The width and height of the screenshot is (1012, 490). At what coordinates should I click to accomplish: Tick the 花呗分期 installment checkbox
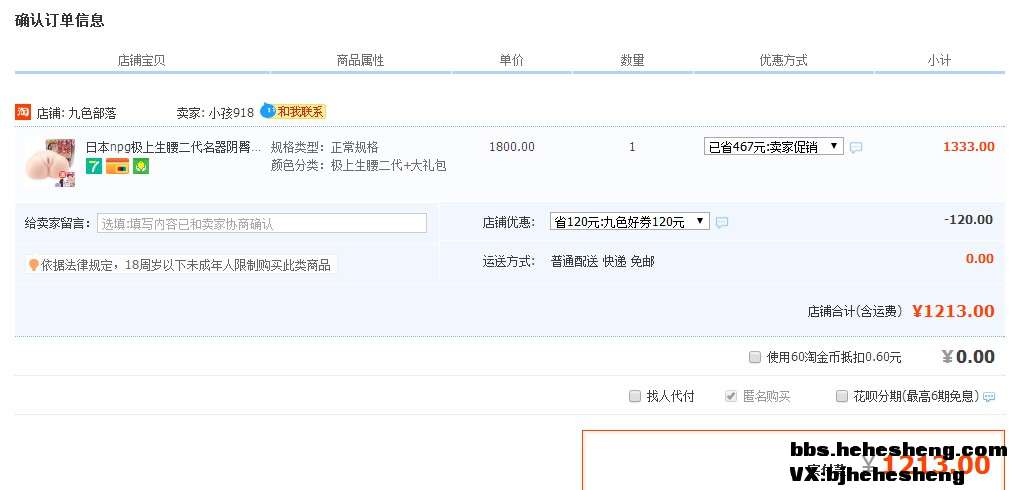(x=842, y=396)
